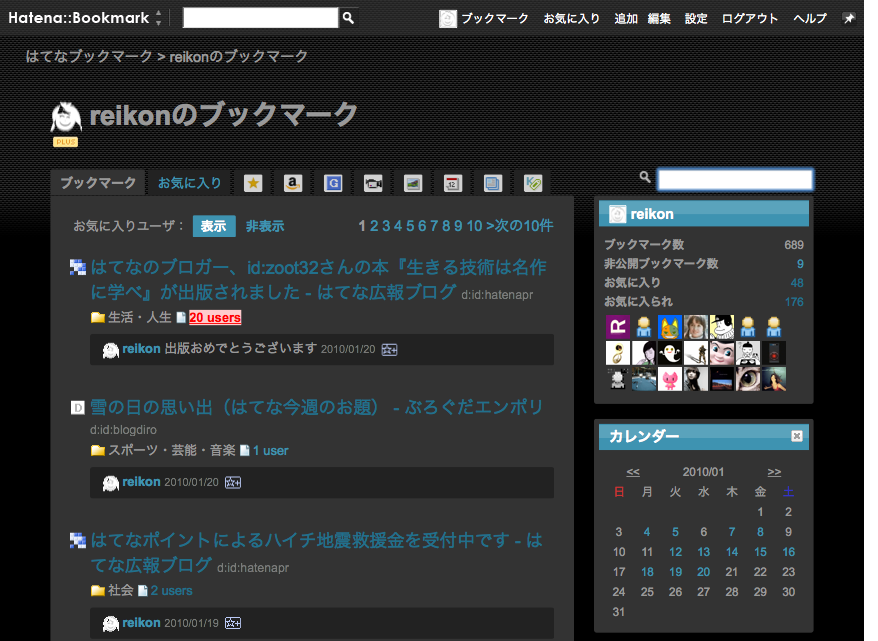Go to previous month in calendar
The image size is (878, 641).
pos(633,472)
